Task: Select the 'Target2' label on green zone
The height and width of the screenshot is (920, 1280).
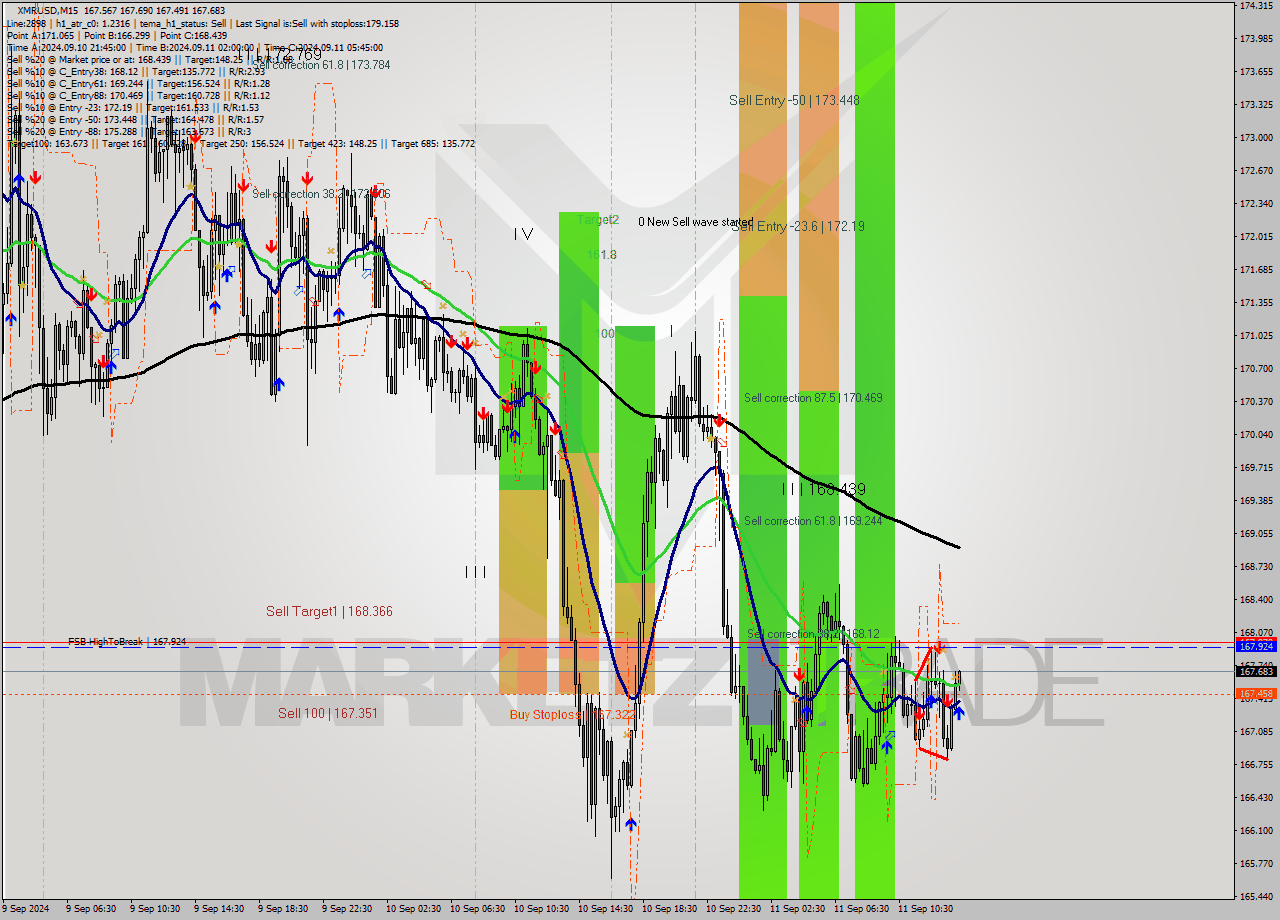Action: (598, 219)
